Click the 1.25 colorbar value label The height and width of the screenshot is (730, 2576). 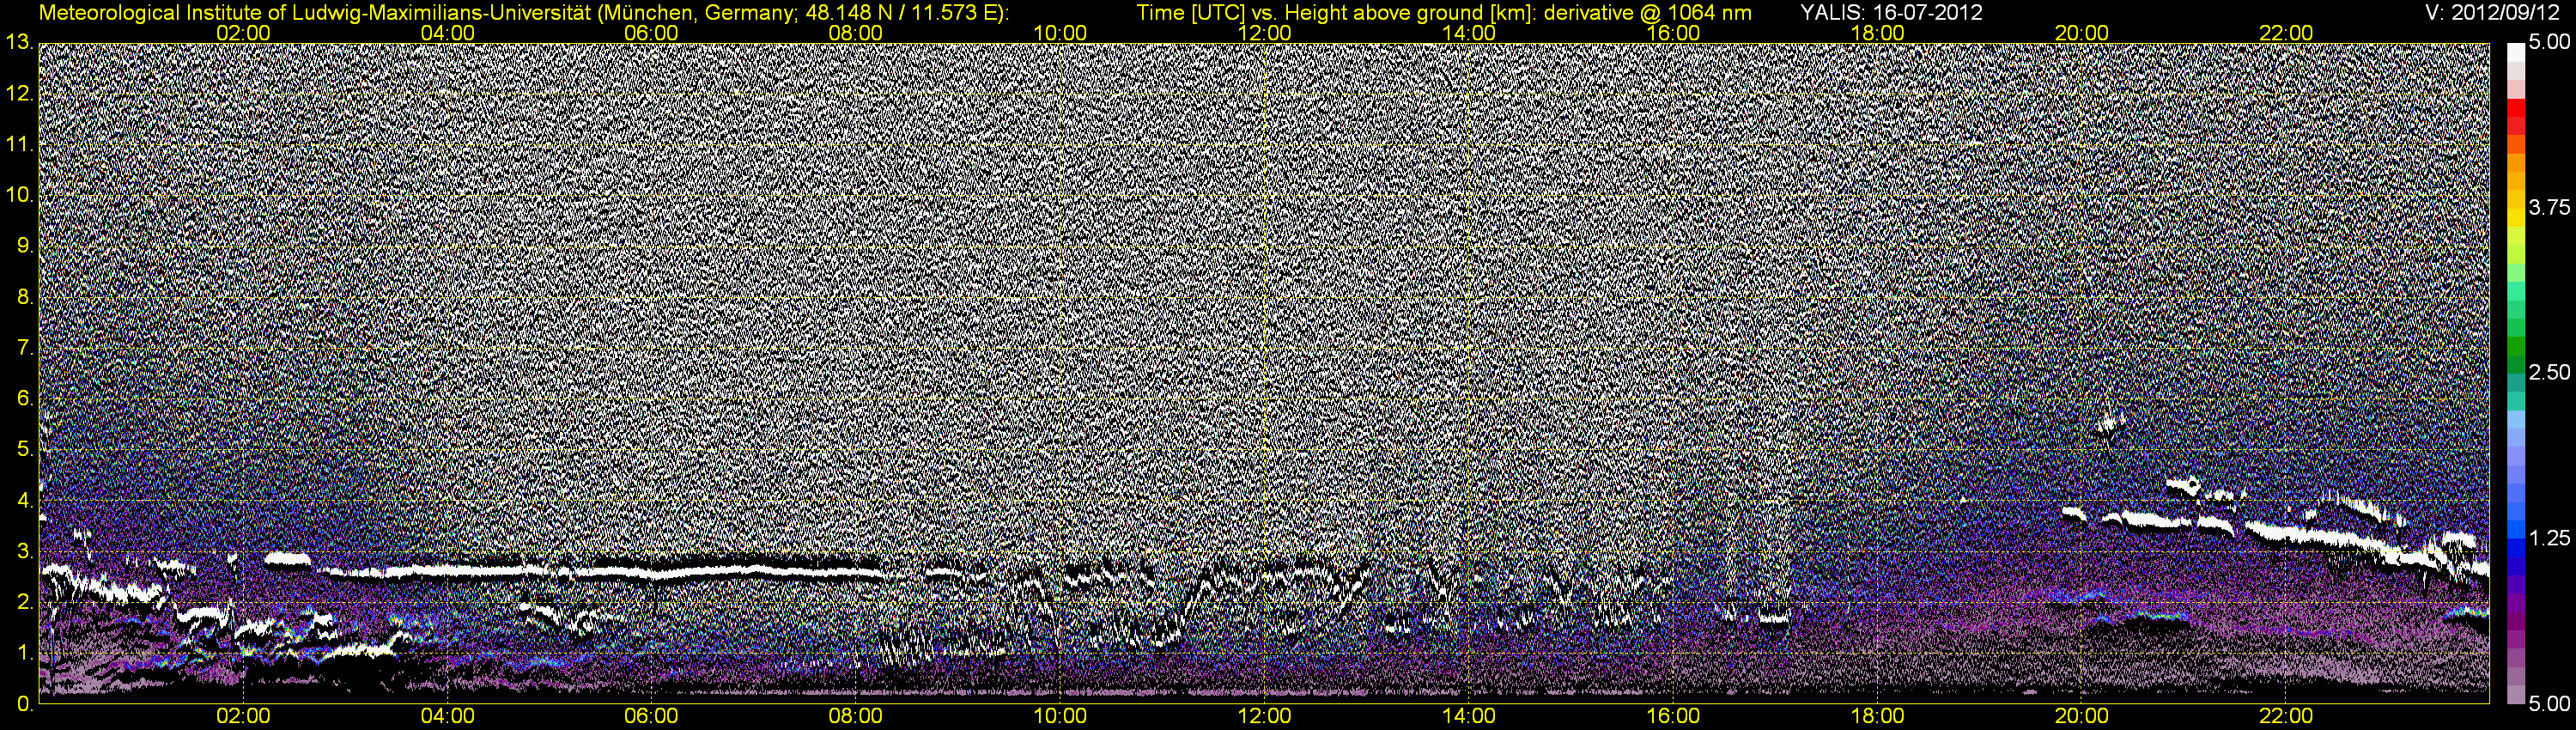(x=2549, y=538)
